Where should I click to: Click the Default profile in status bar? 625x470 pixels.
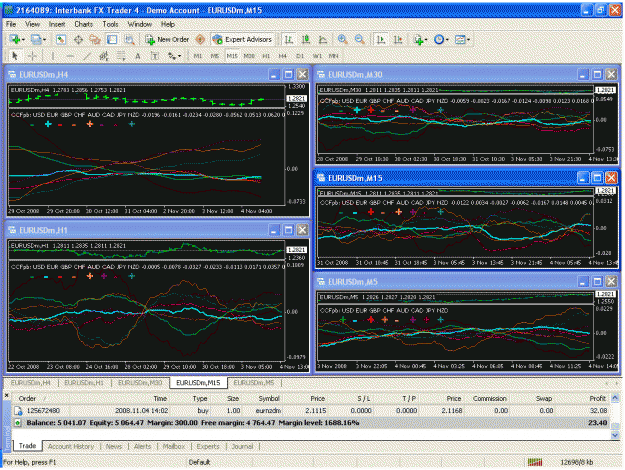click(199, 462)
